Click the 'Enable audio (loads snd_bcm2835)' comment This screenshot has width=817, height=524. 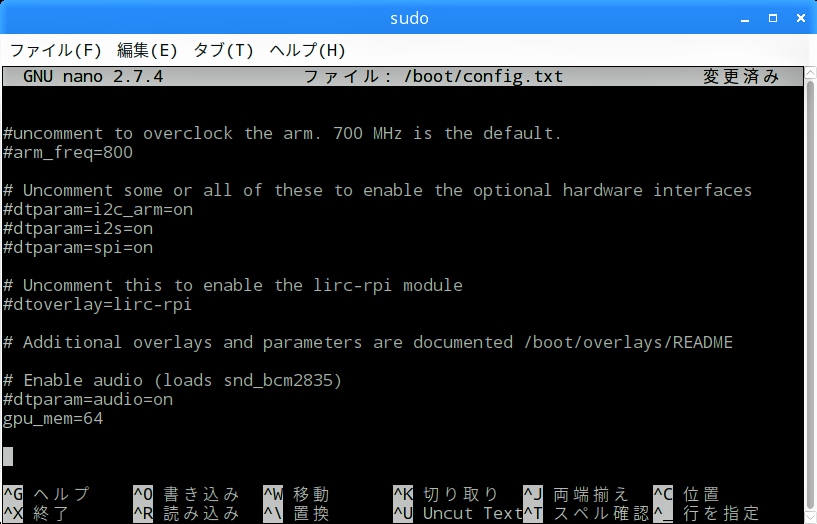pos(172,380)
